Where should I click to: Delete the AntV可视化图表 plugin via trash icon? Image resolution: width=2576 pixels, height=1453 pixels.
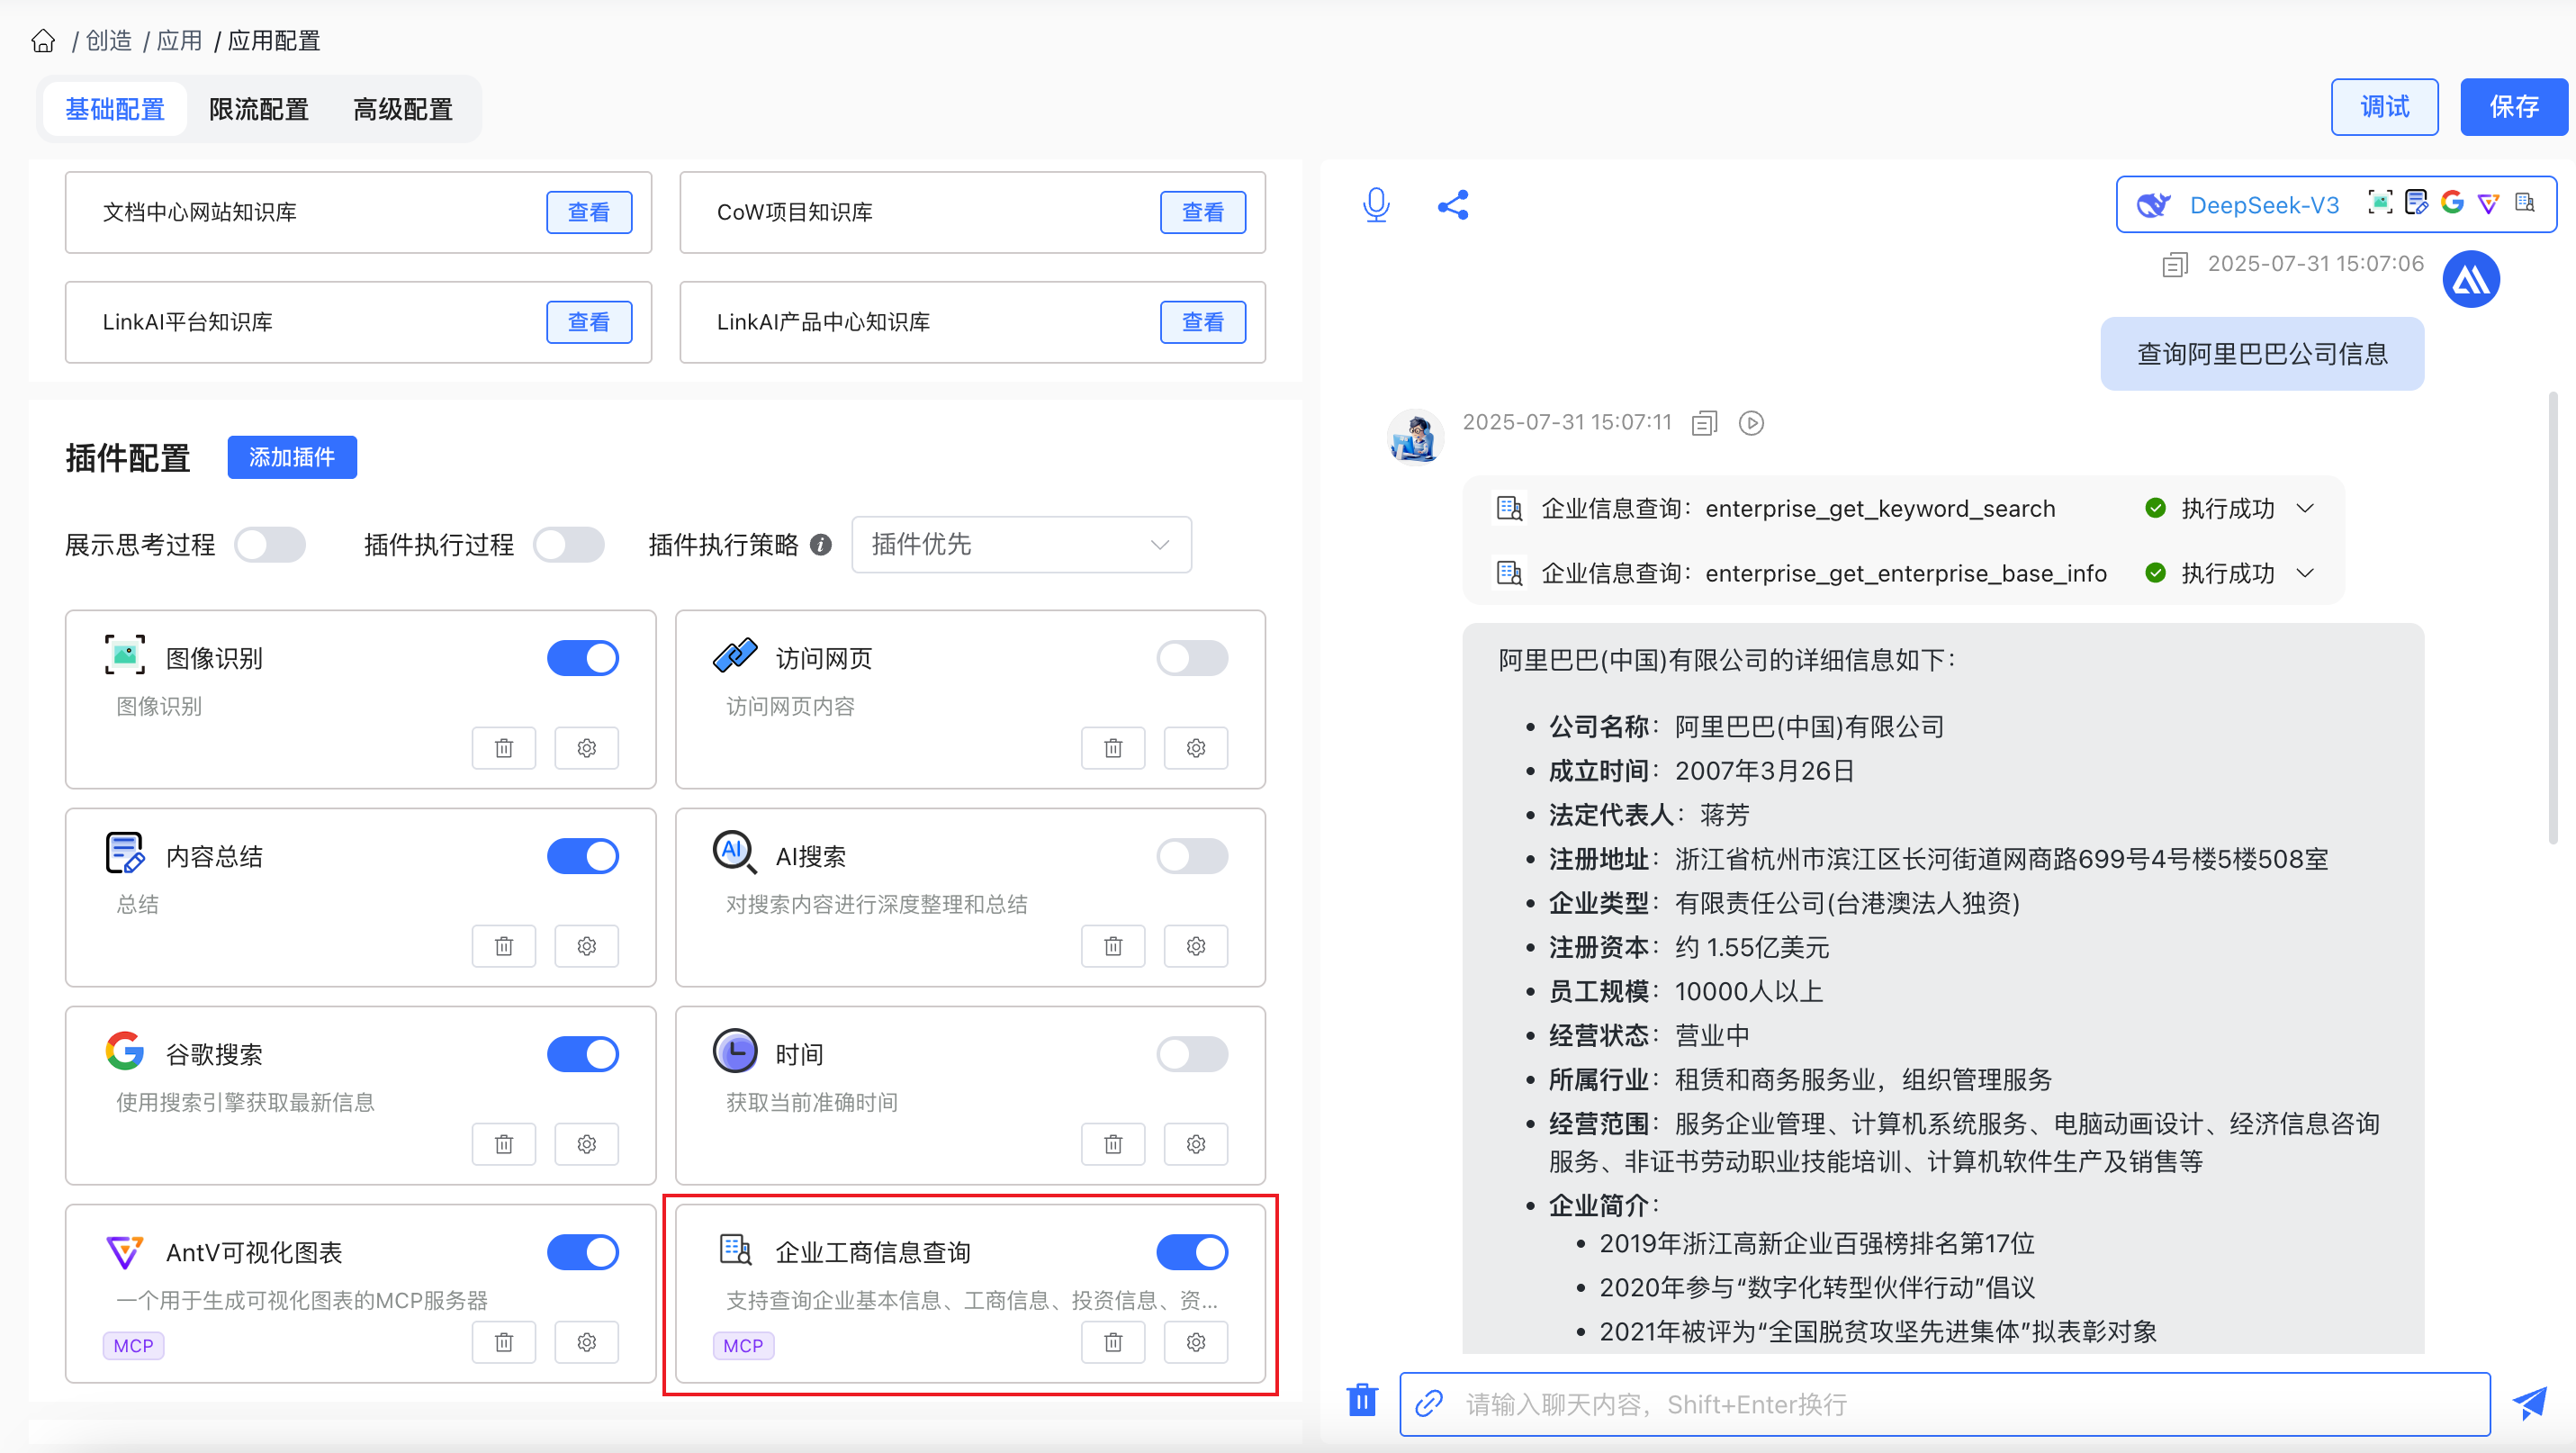(x=504, y=1342)
